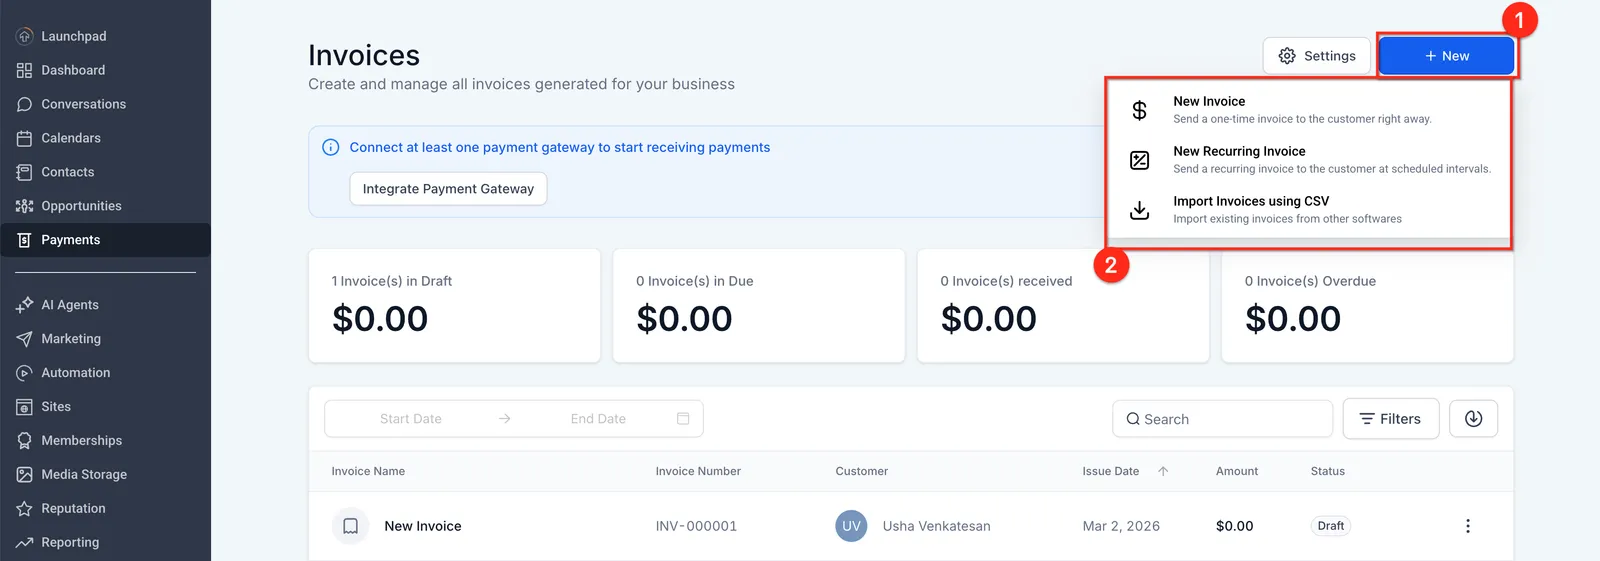The image size is (1600, 561).
Task: Toggle Issue Date sort arrow
Action: 1163,471
